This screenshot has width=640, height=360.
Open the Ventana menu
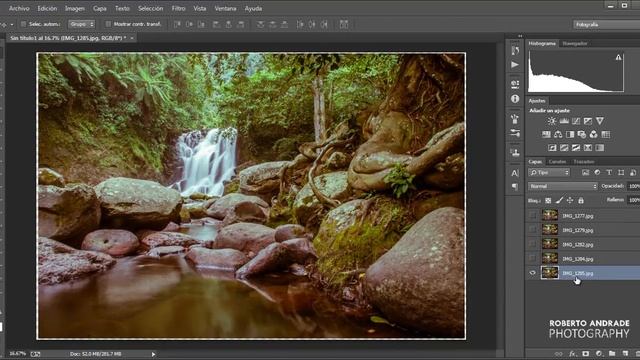point(225,8)
